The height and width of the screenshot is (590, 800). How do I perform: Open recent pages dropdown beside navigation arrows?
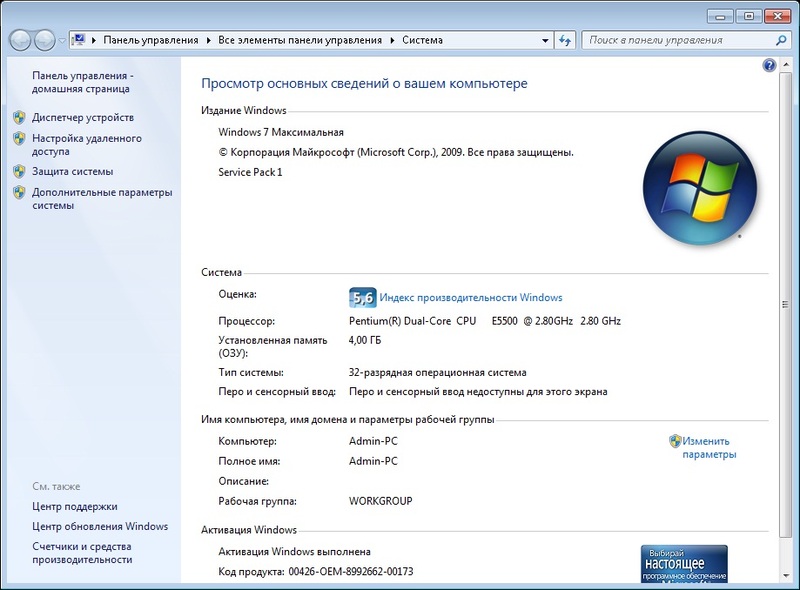click(62, 40)
